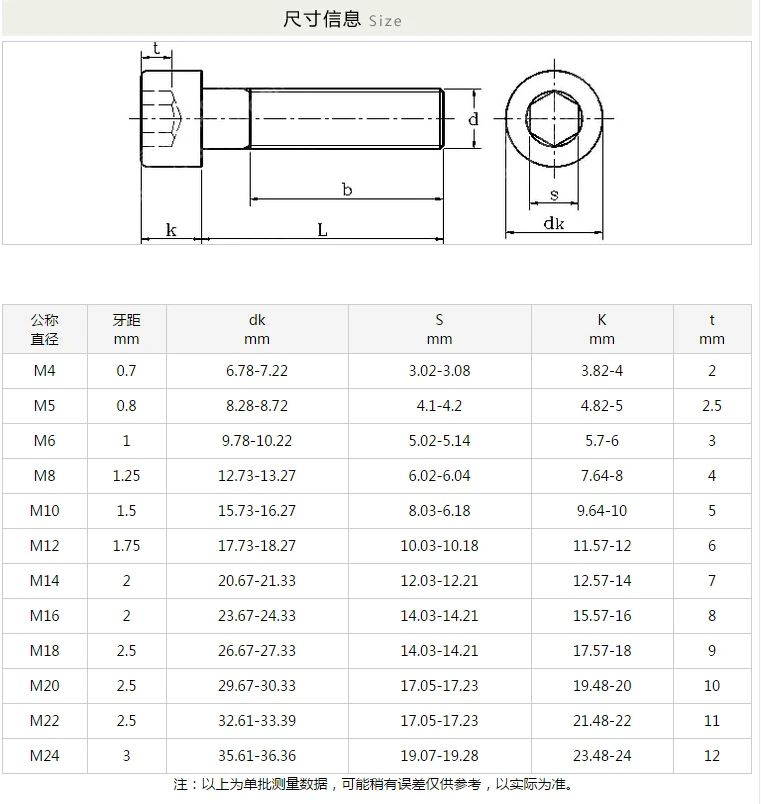Click the M14 row label

click(45, 580)
